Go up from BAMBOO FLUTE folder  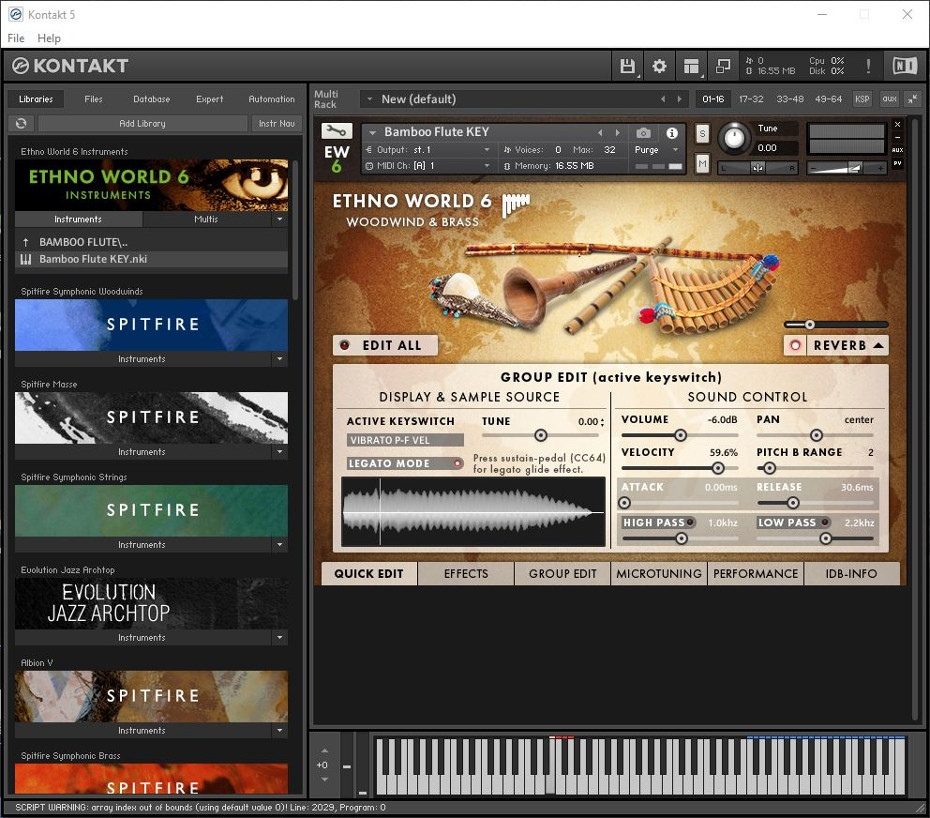click(x=26, y=242)
